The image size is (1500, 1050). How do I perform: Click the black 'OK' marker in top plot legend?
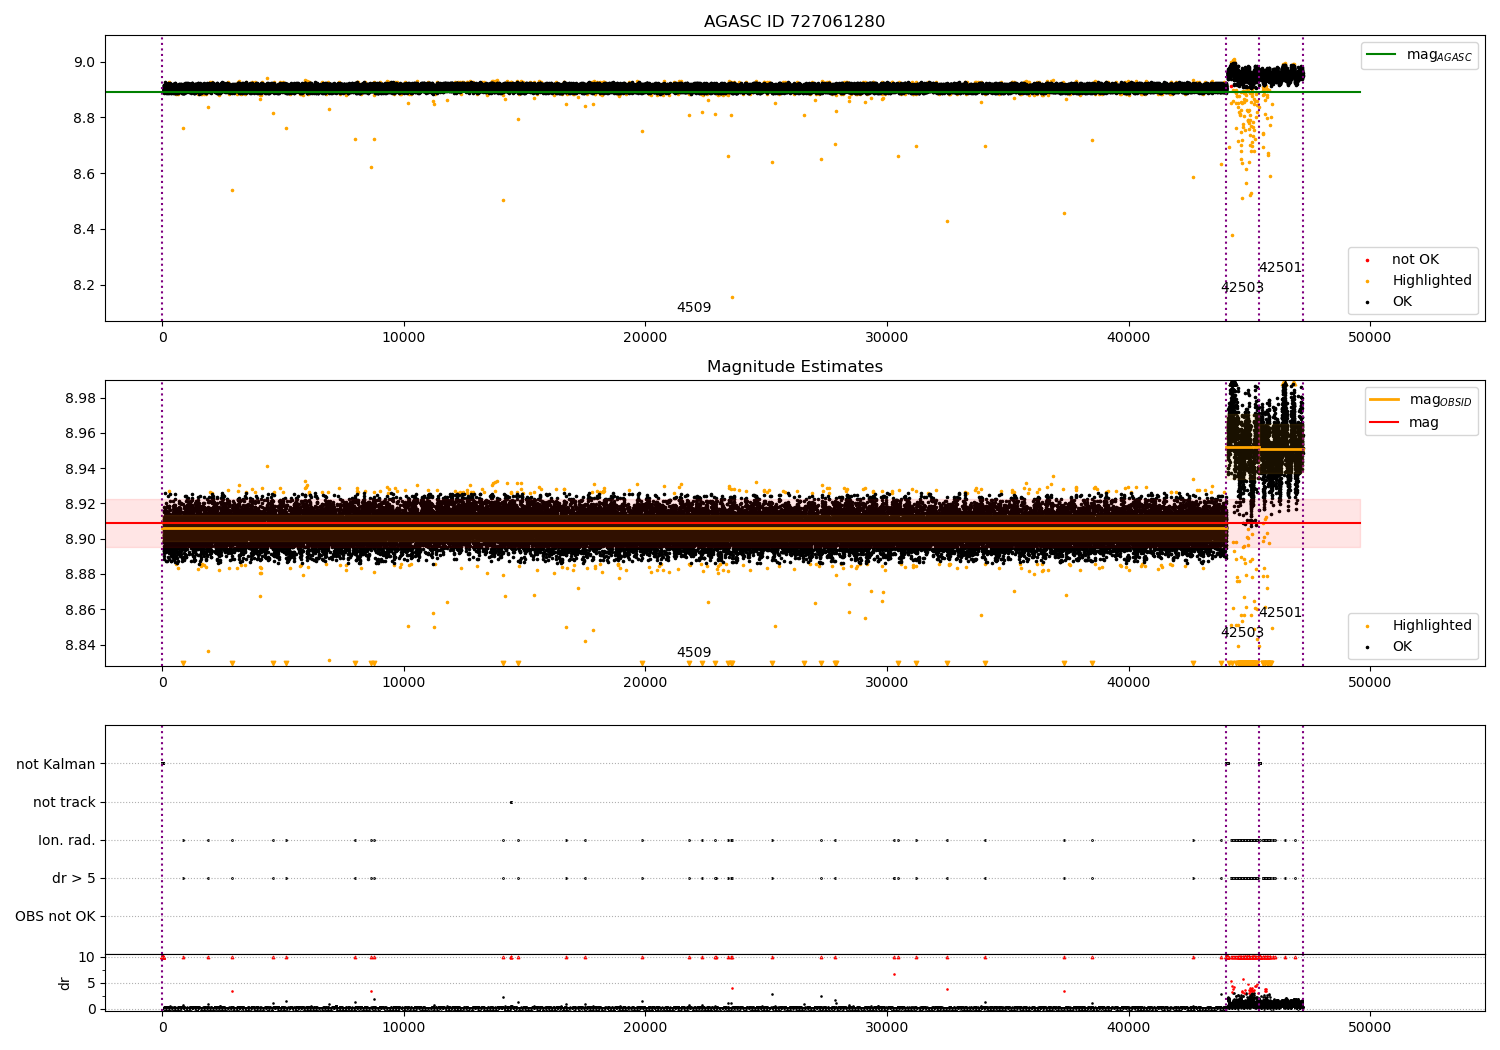(x=1367, y=302)
